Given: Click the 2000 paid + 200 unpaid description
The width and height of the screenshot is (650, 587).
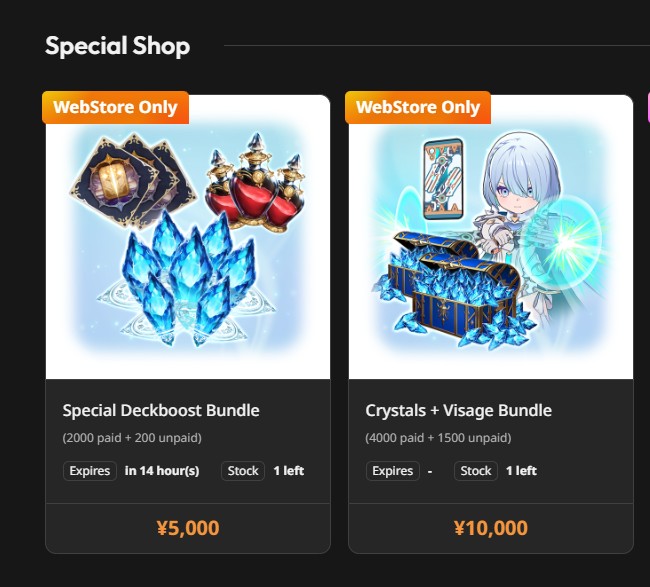Looking at the screenshot, I should coord(132,438).
